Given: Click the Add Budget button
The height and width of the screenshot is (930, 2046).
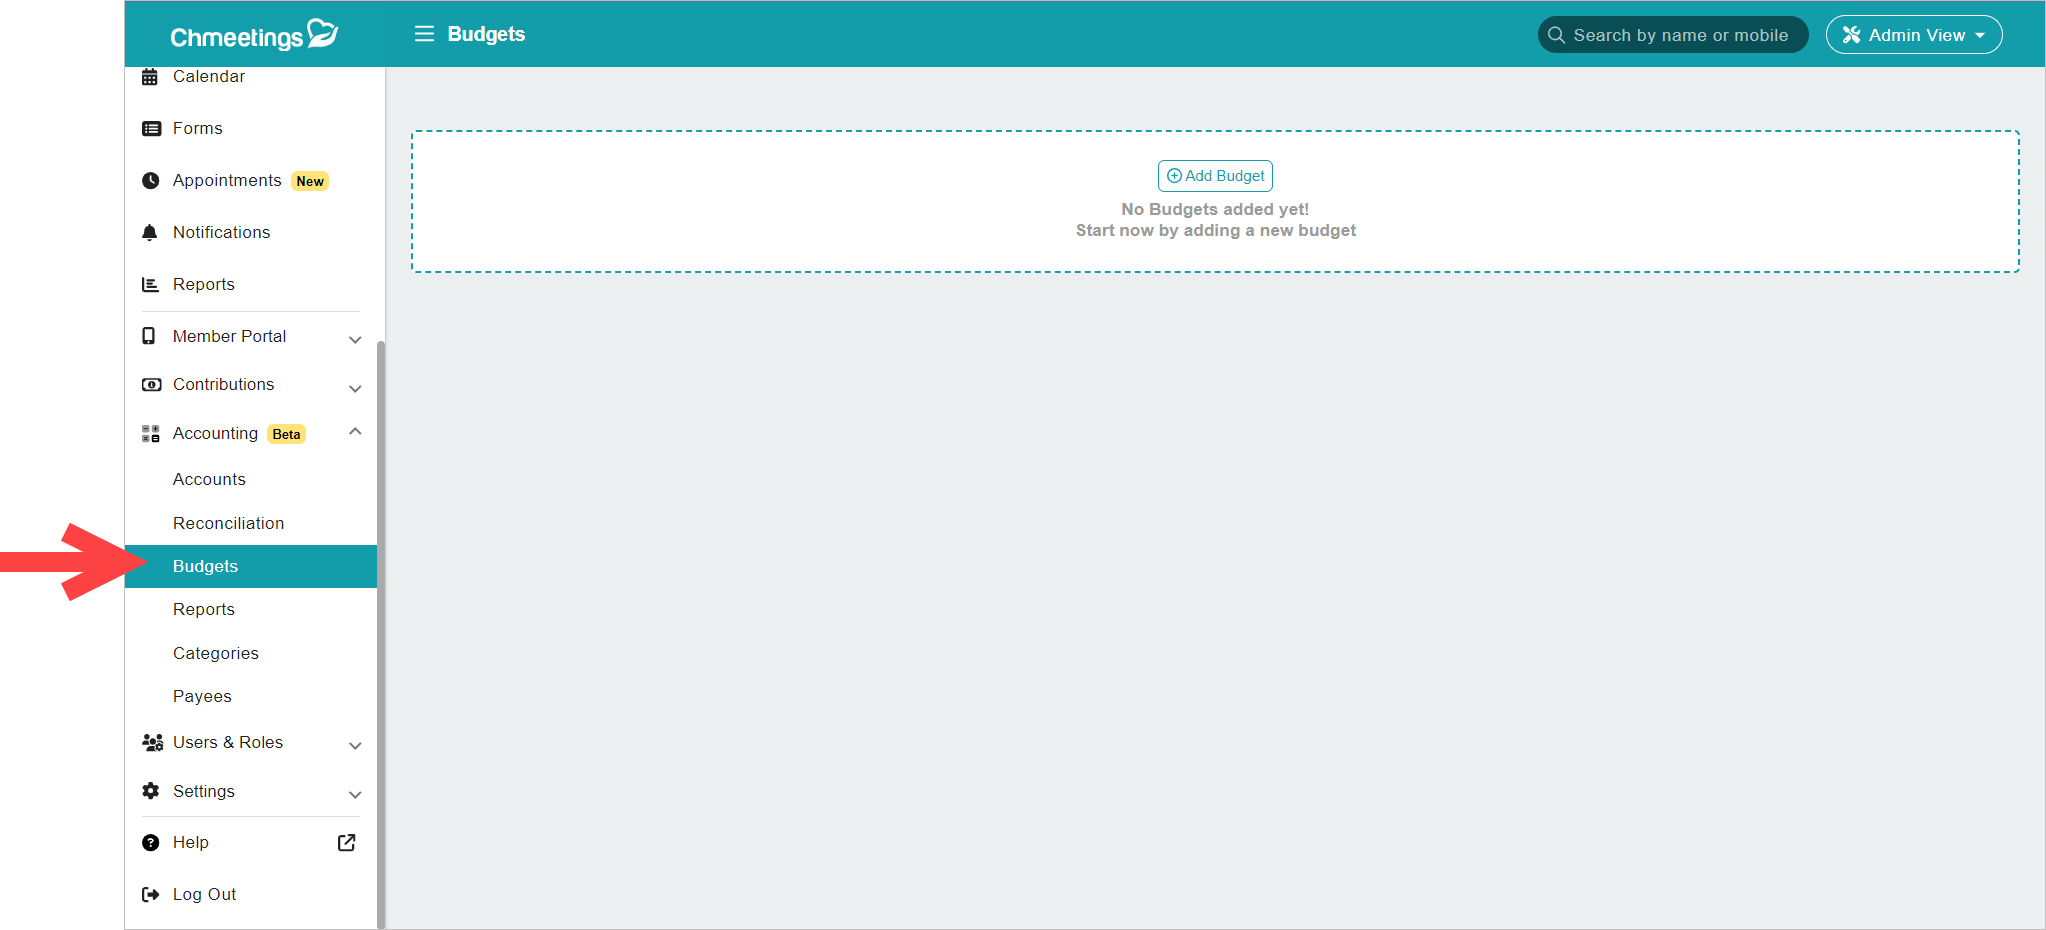Looking at the screenshot, I should tap(1215, 176).
